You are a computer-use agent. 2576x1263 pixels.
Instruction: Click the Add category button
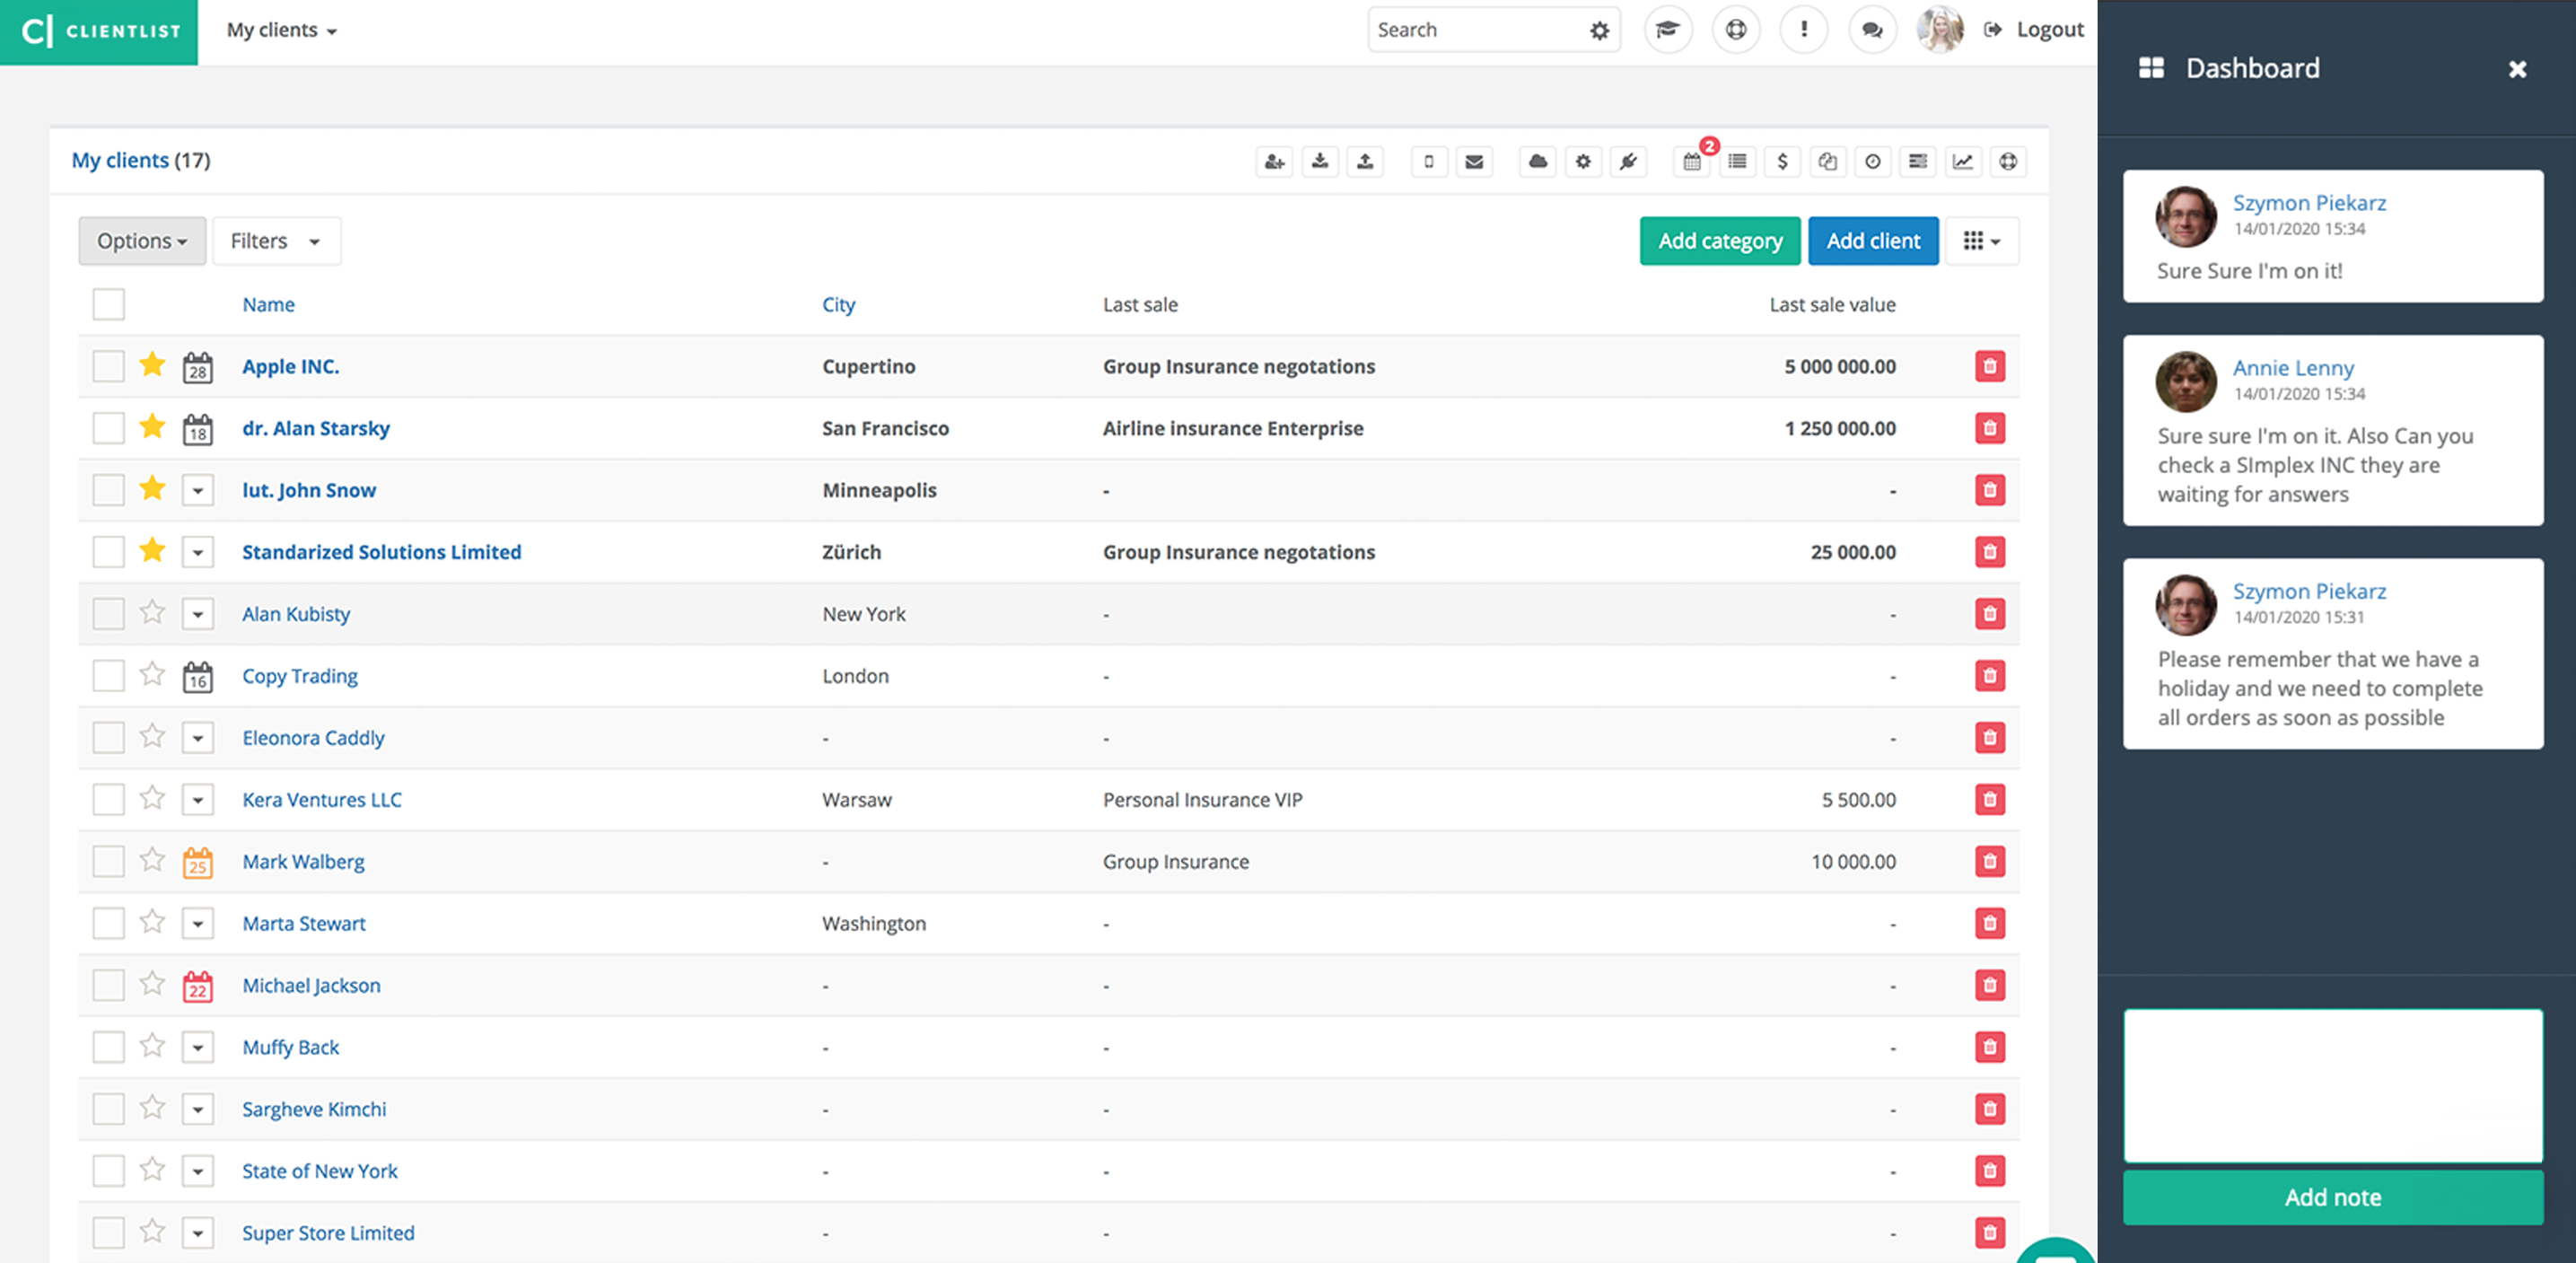point(1720,240)
